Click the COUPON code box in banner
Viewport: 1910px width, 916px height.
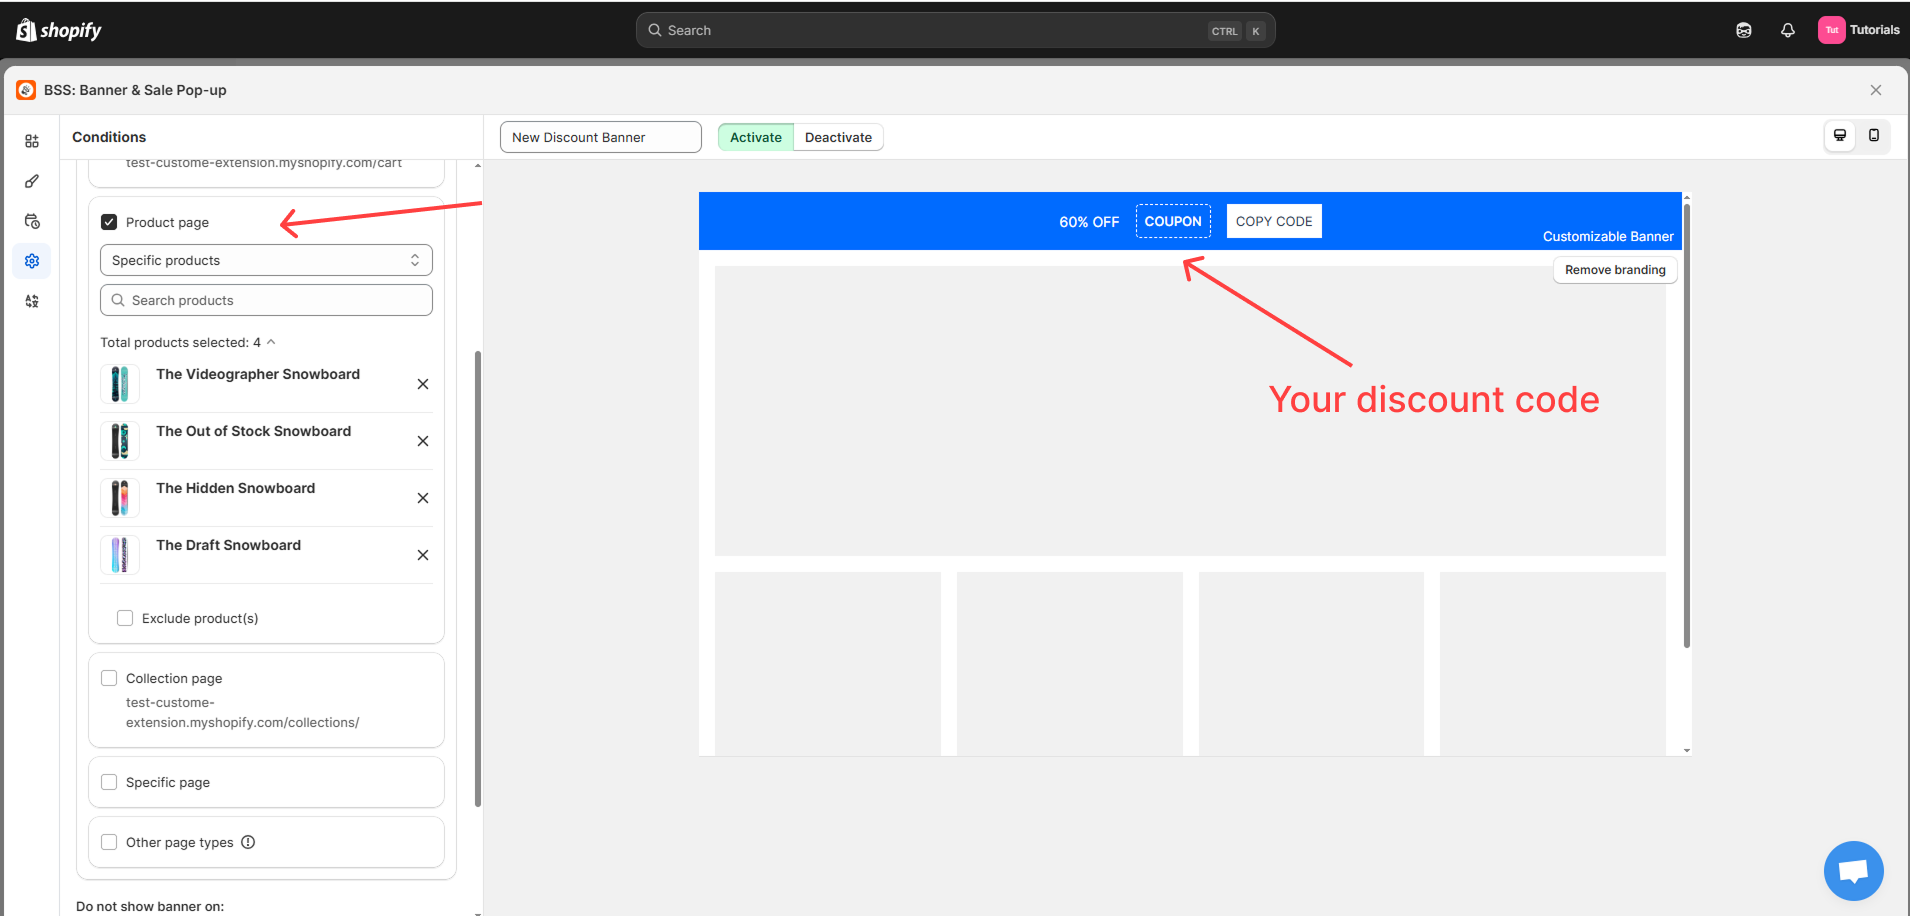click(1173, 221)
